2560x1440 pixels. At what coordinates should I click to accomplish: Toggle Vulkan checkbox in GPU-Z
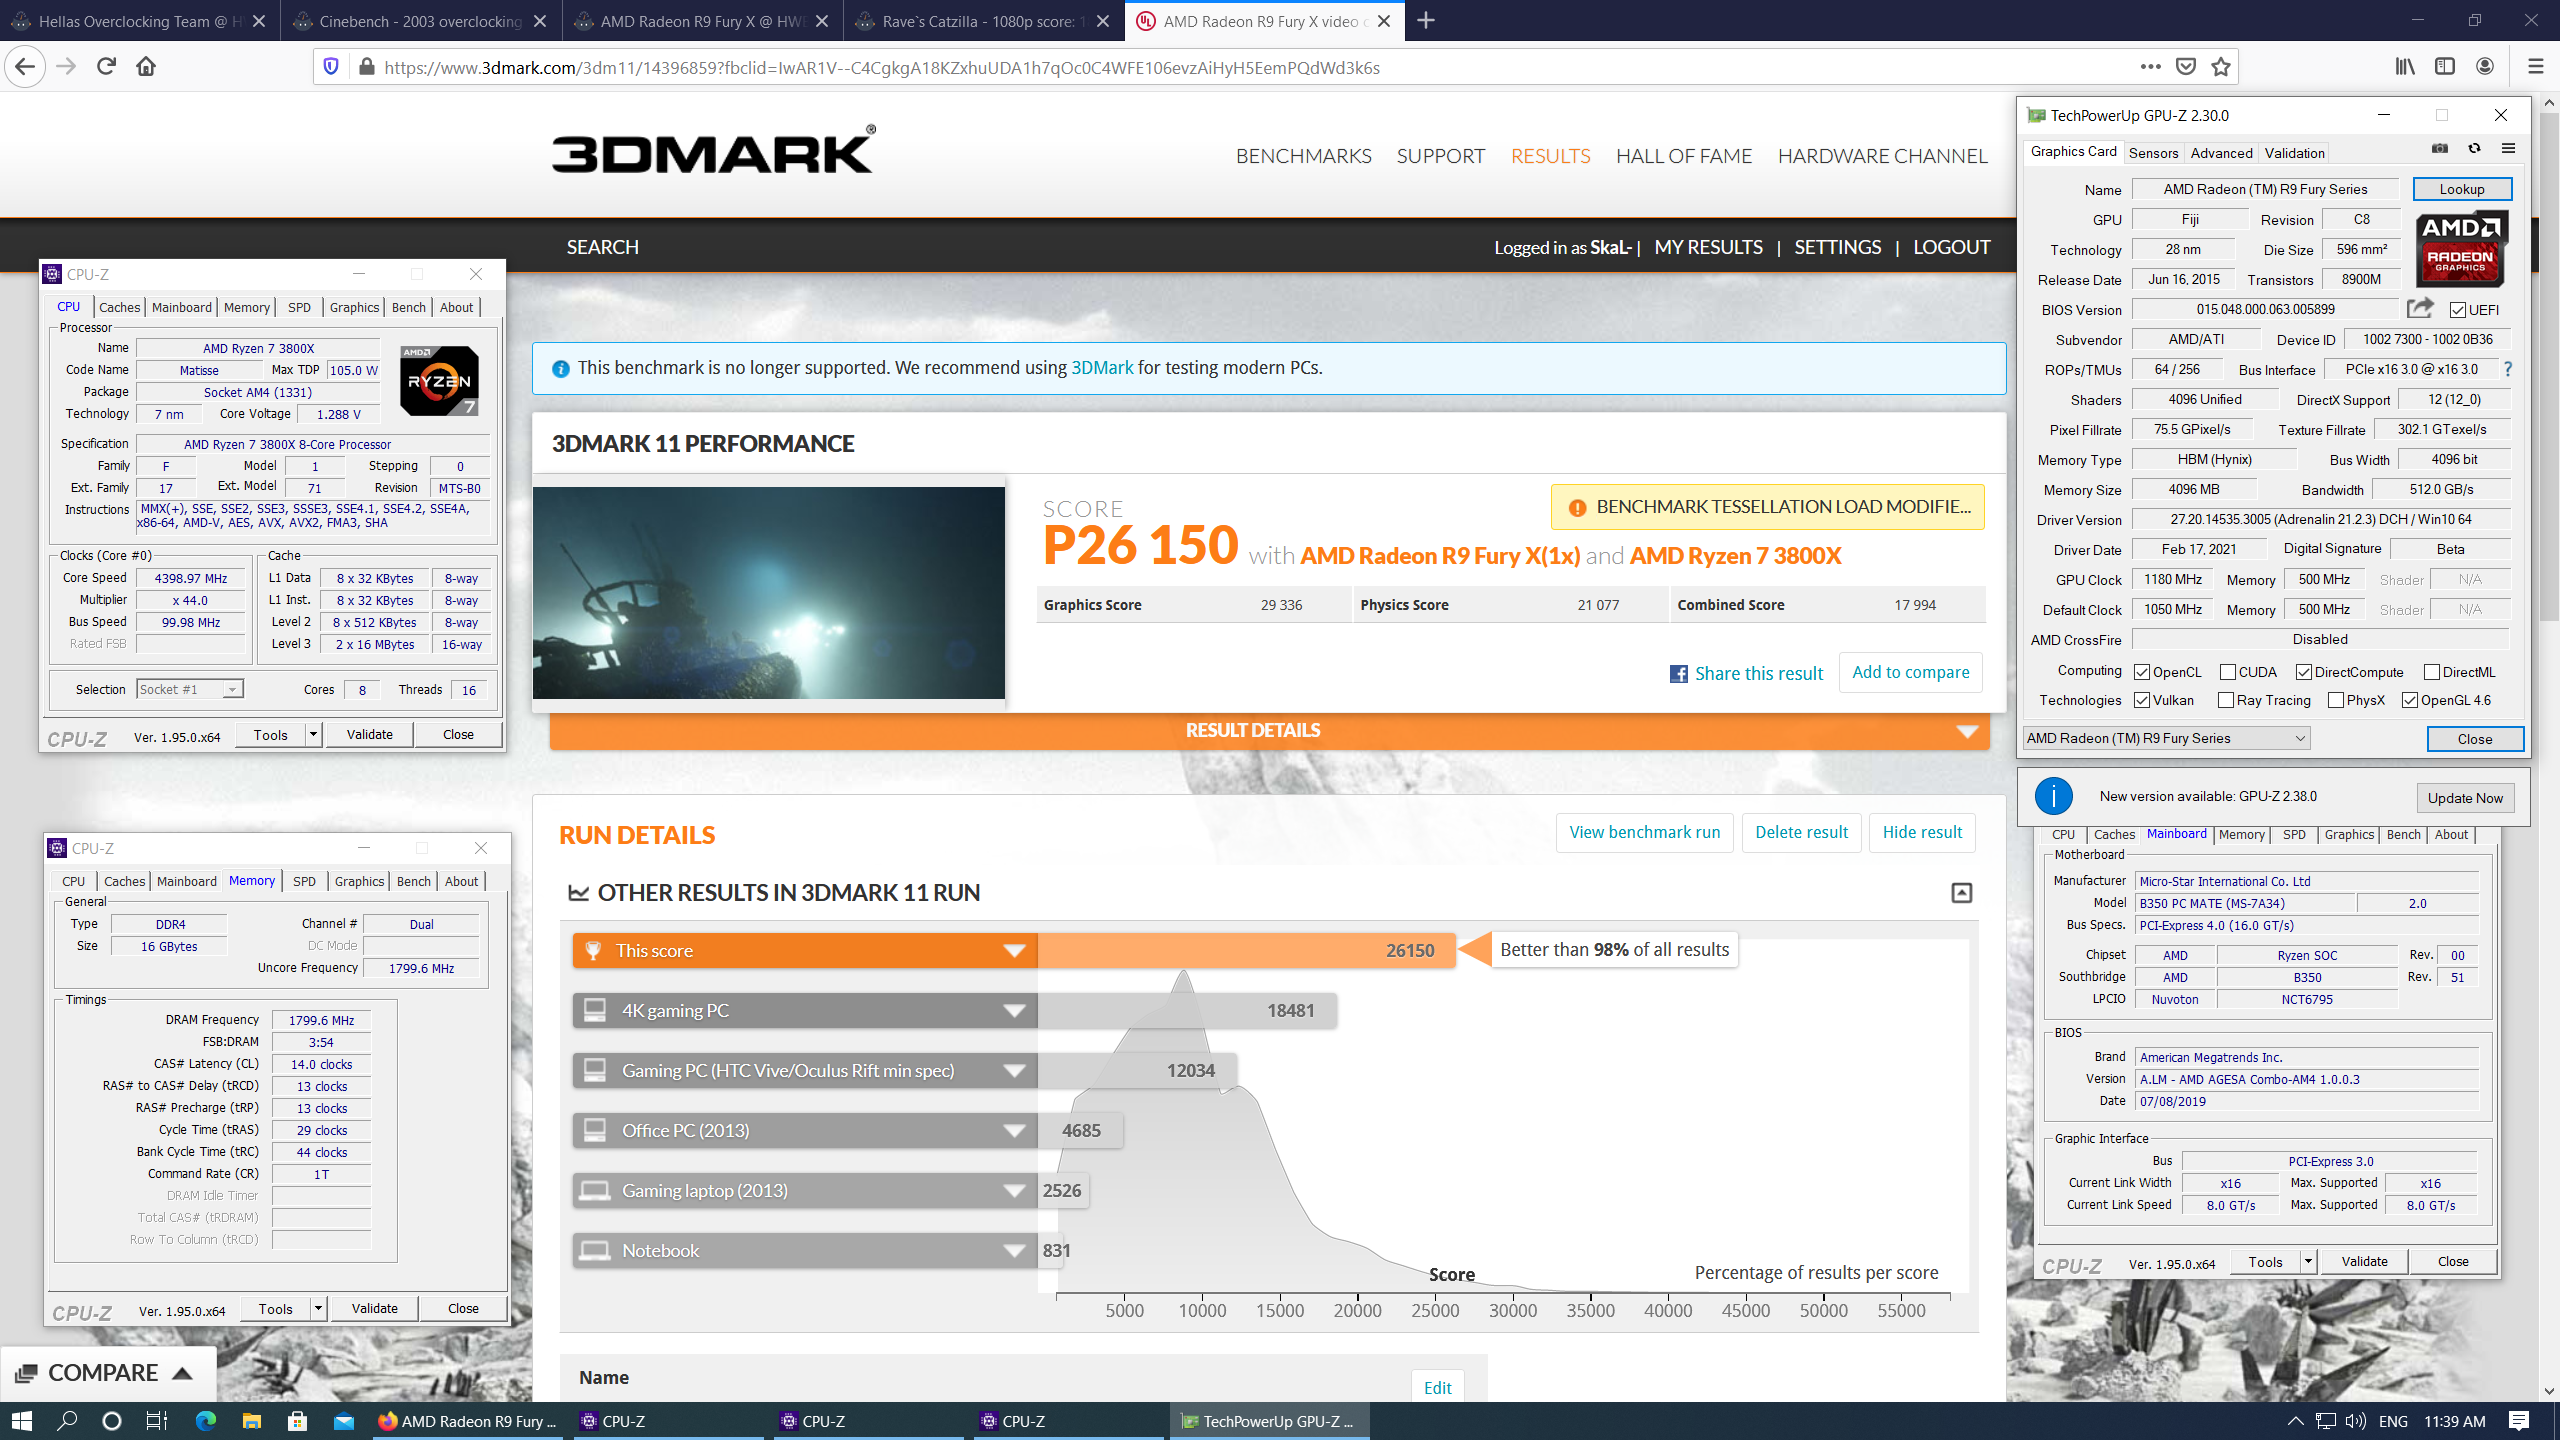click(x=2142, y=700)
